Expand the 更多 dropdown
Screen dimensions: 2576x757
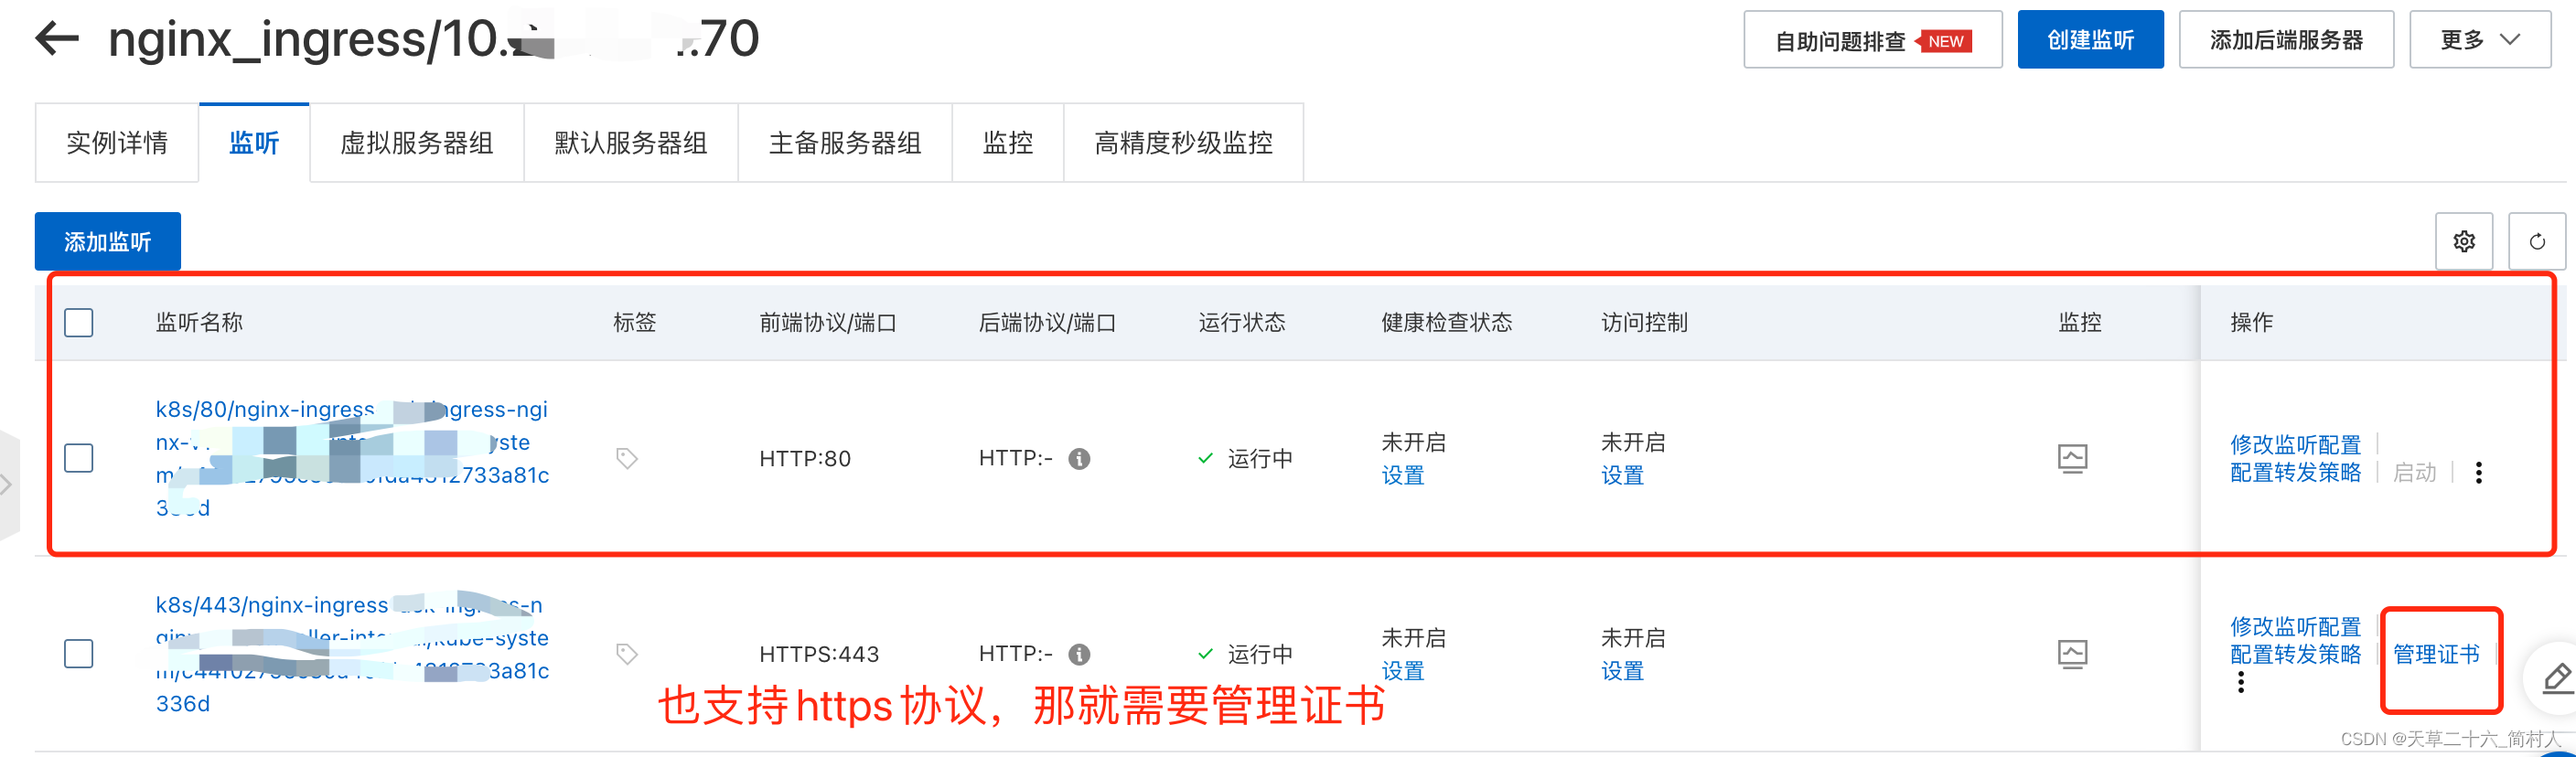point(2480,40)
